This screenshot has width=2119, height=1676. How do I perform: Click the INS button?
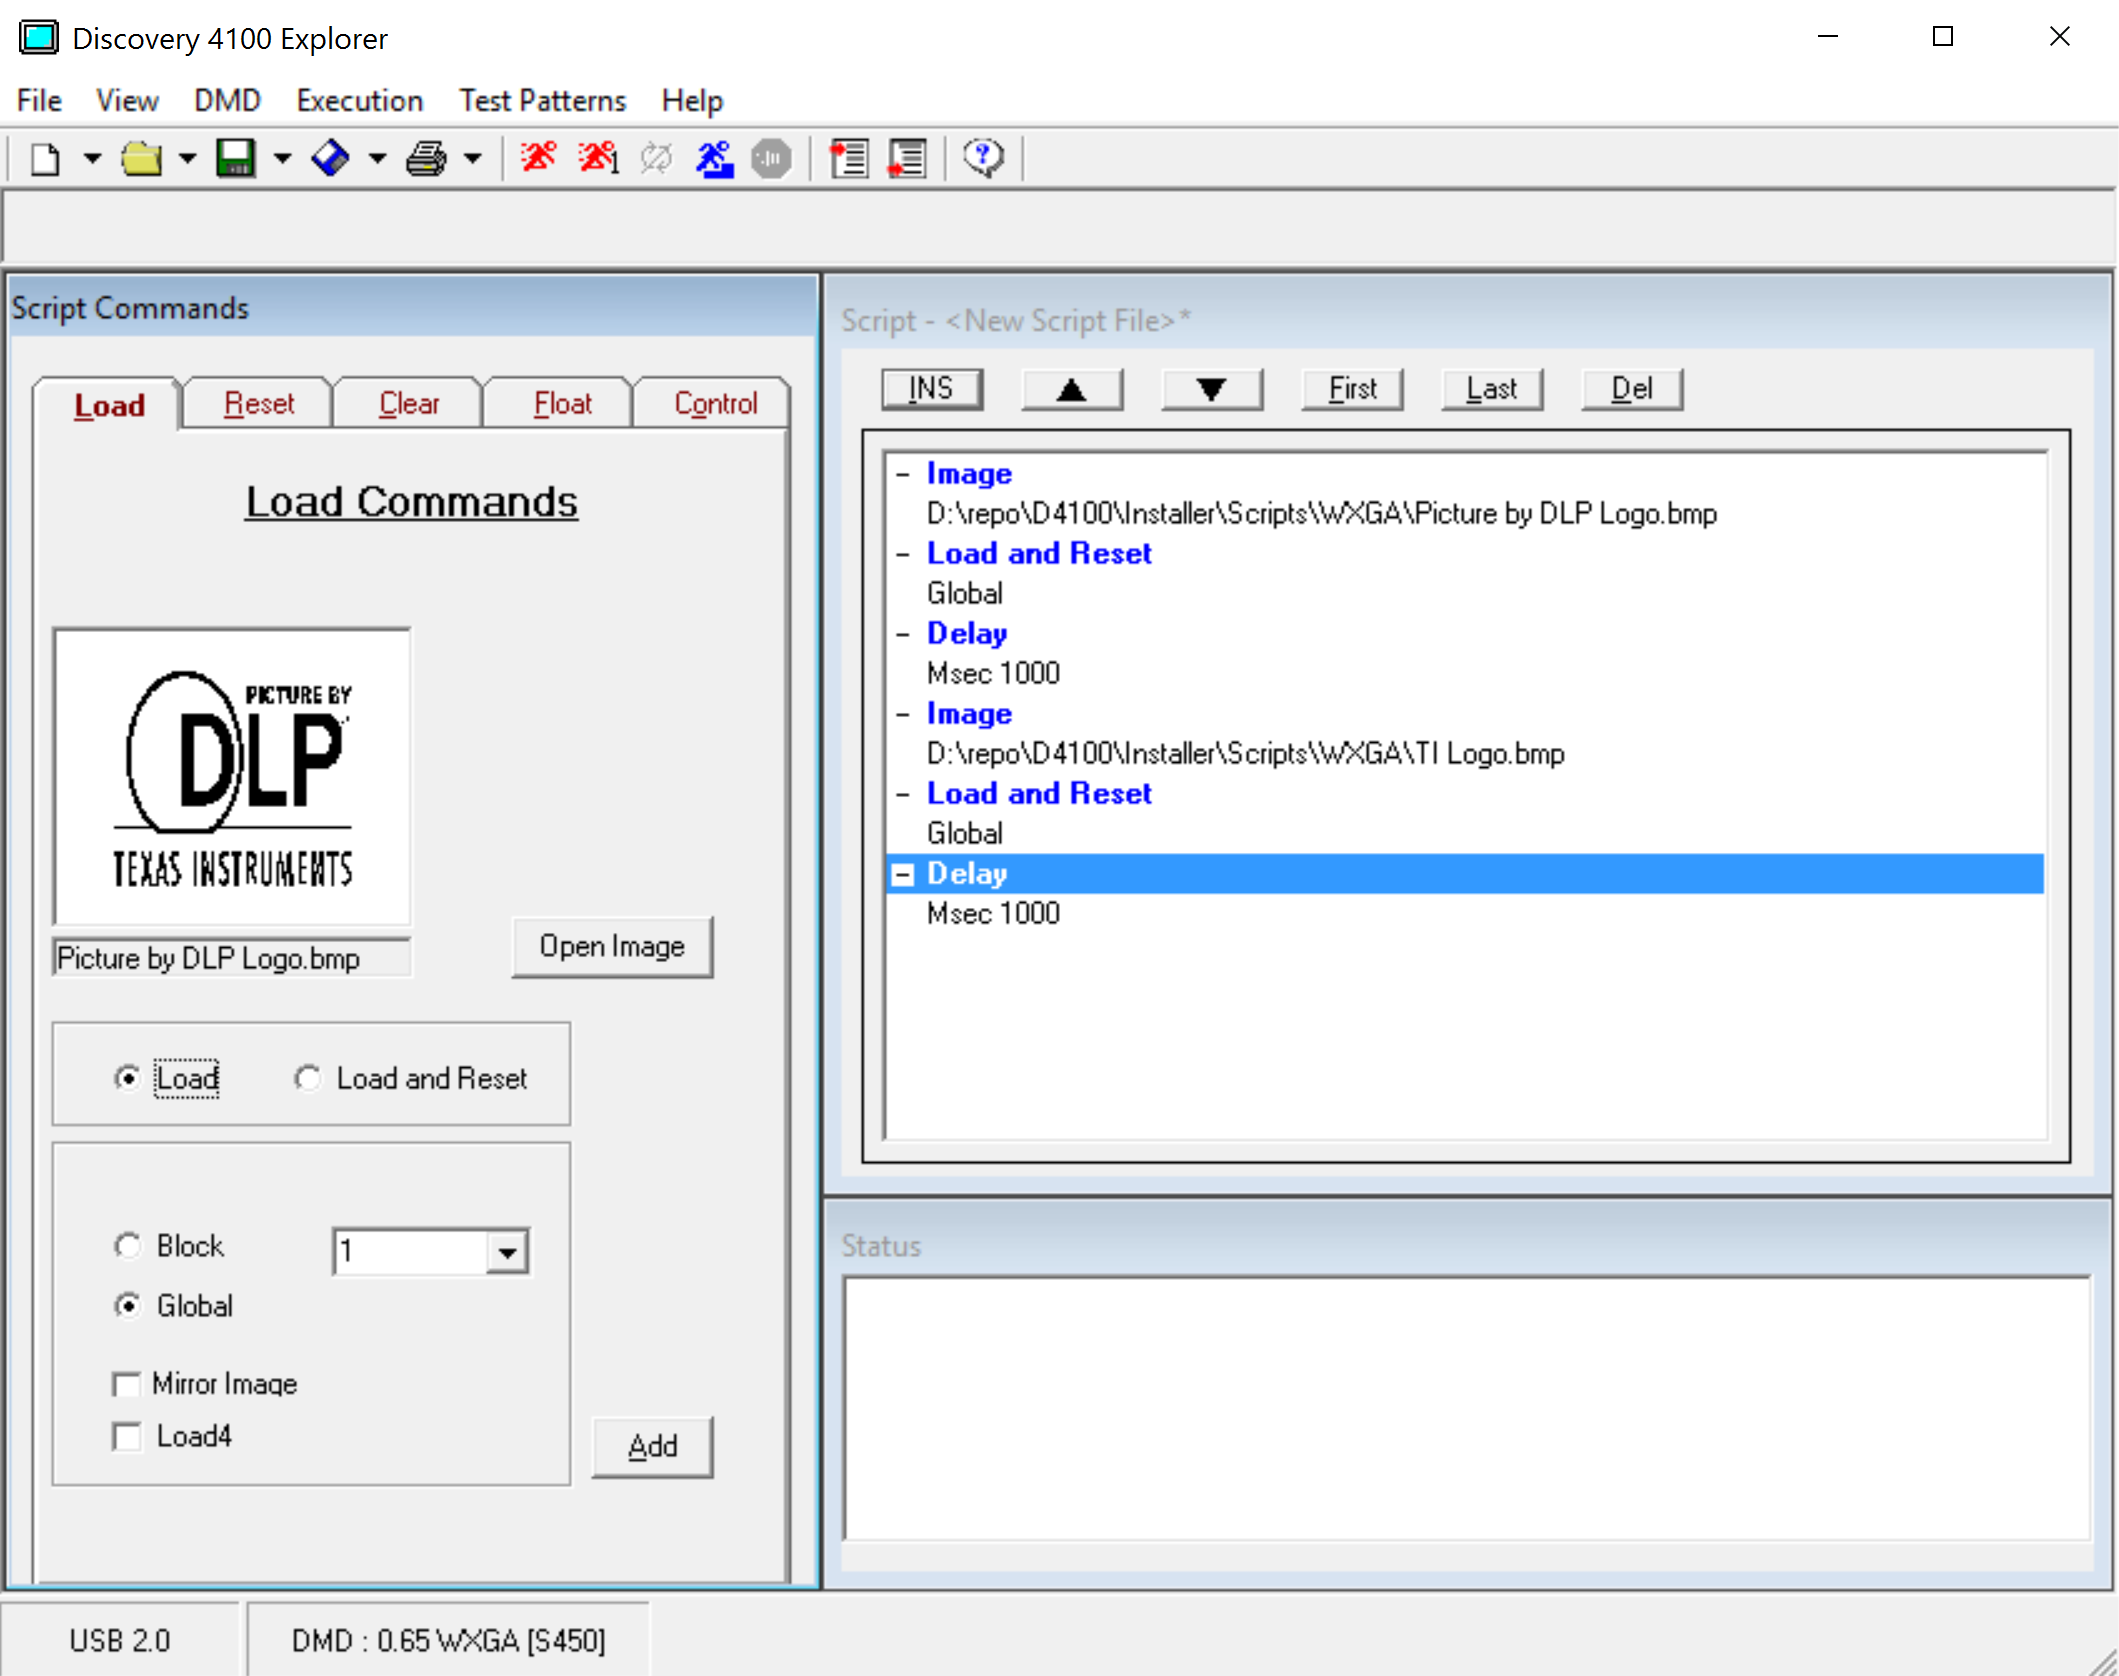pos(931,389)
